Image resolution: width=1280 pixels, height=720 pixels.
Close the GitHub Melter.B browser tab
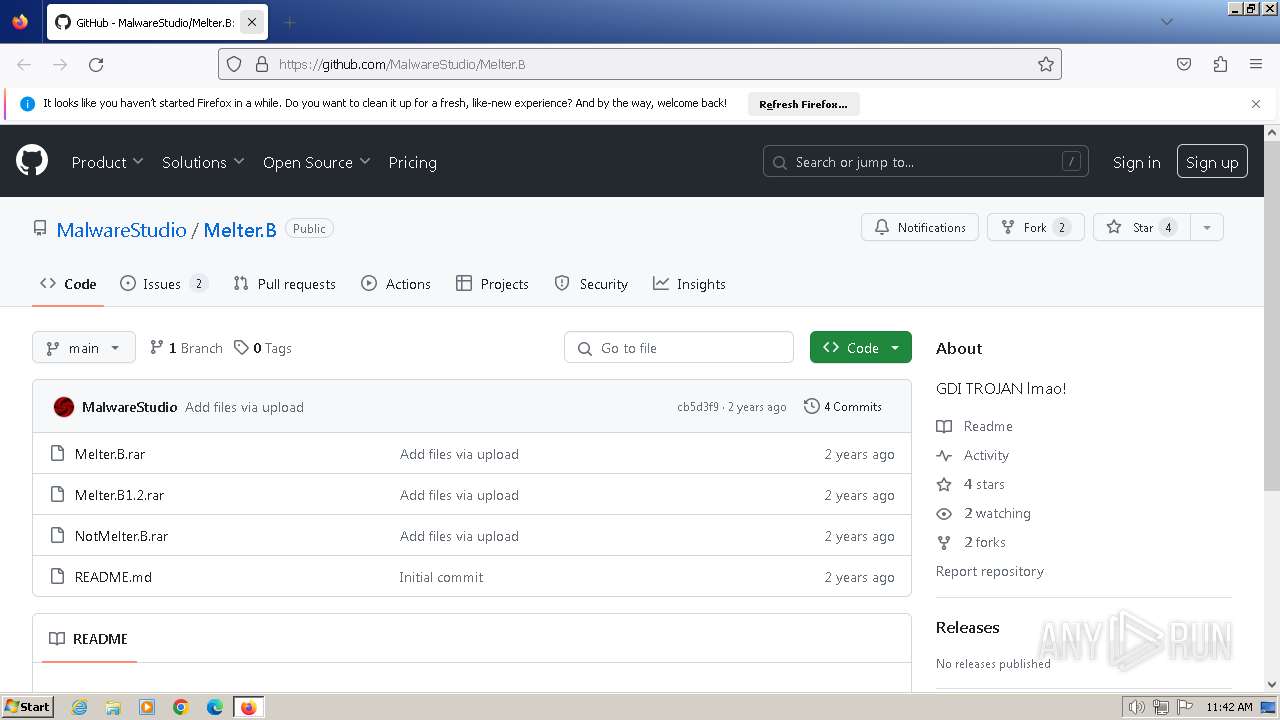click(x=251, y=22)
